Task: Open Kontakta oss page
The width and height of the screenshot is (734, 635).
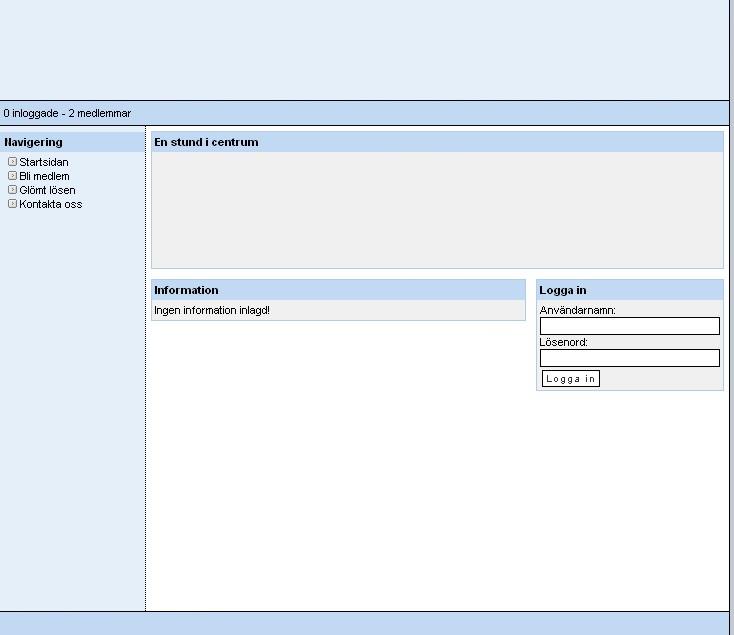Action: point(51,204)
